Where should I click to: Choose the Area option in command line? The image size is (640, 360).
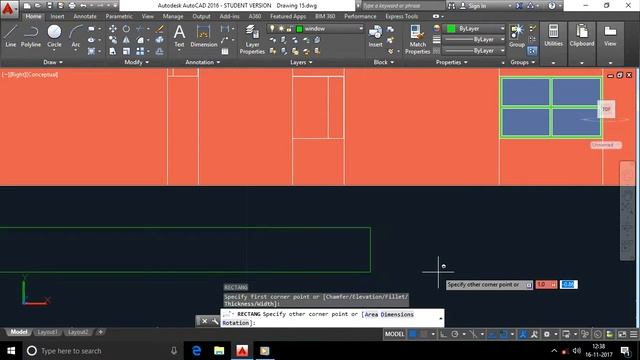click(371, 314)
